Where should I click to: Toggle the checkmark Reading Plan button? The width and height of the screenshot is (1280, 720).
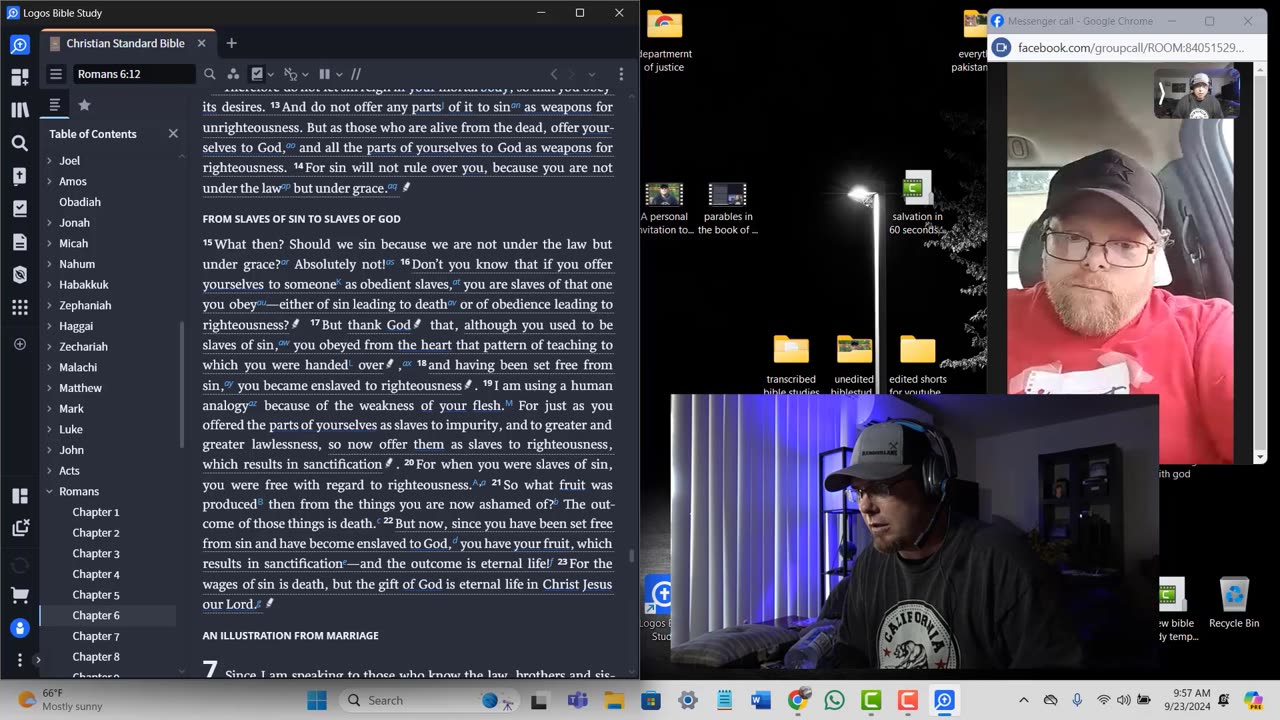(x=257, y=74)
